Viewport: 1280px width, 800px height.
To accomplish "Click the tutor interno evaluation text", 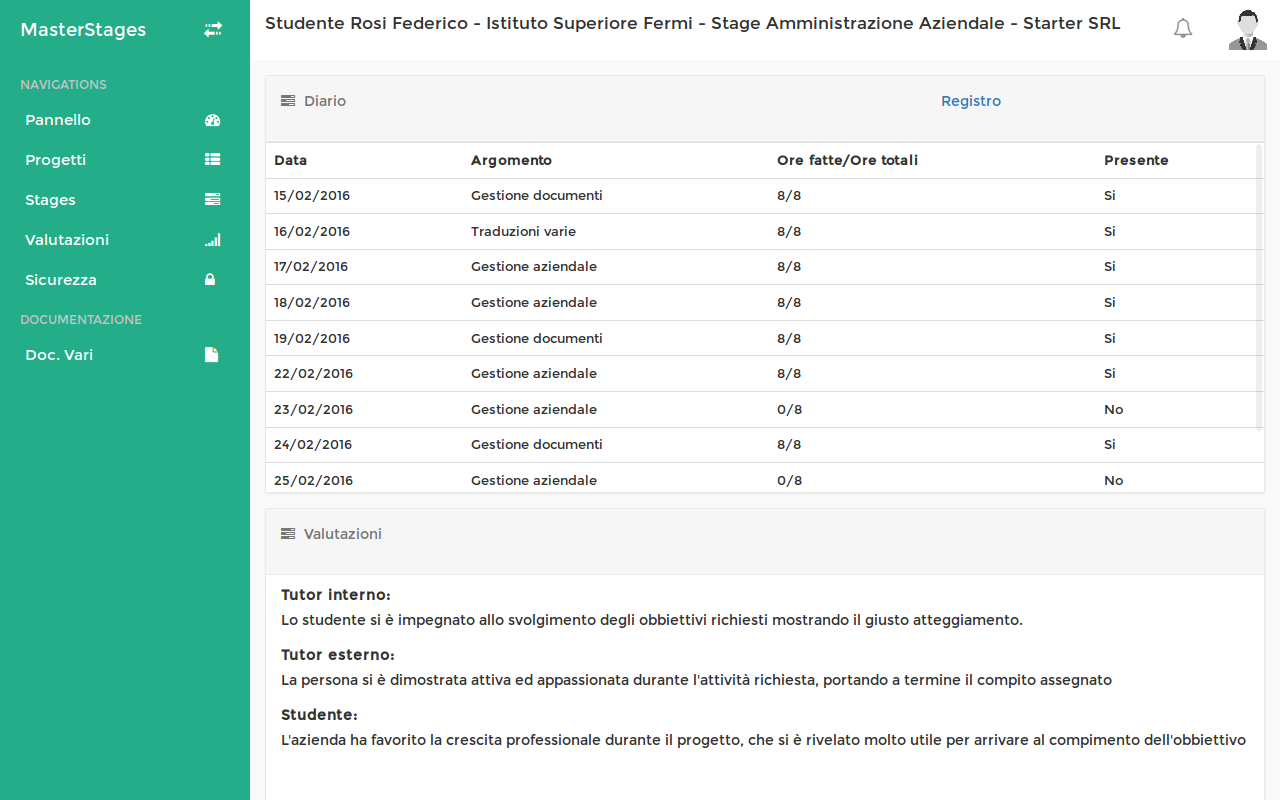I will click(x=652, y=620).
